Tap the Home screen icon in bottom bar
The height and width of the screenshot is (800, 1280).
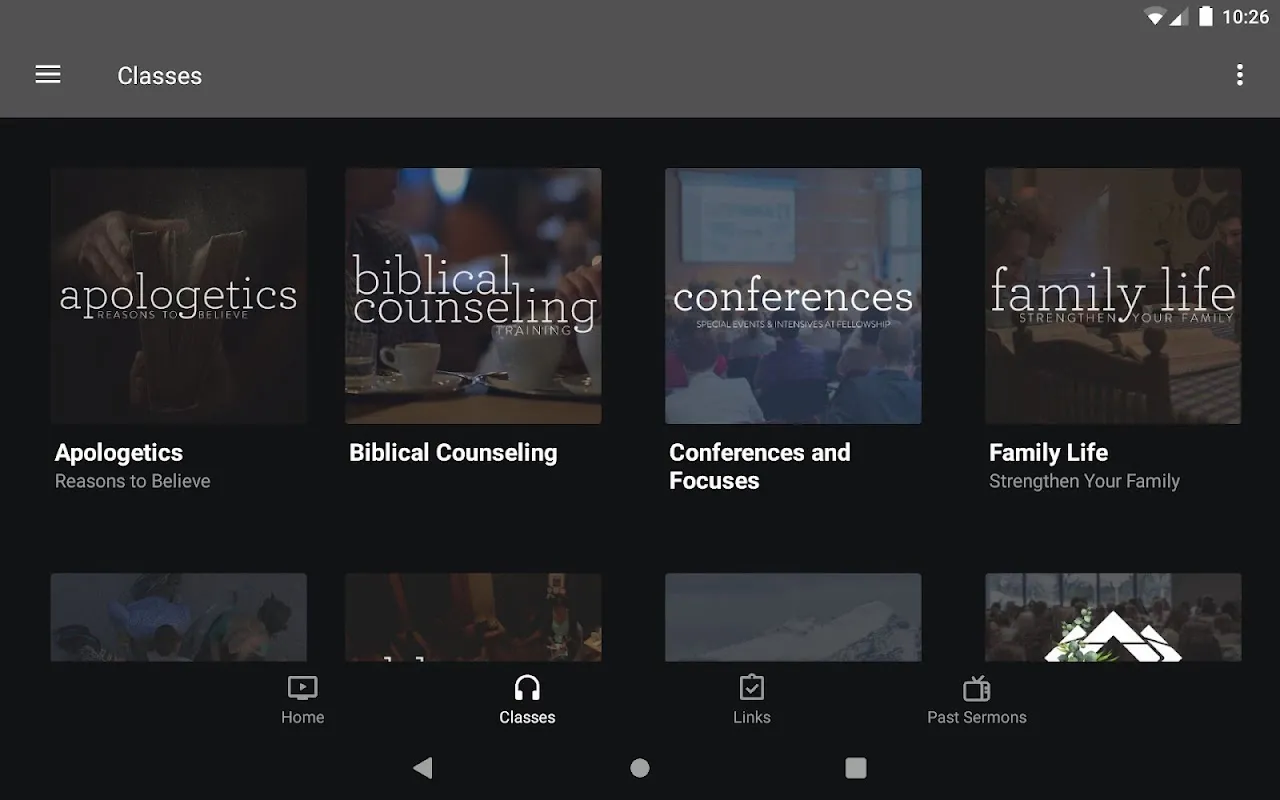[x=302, y=688]
